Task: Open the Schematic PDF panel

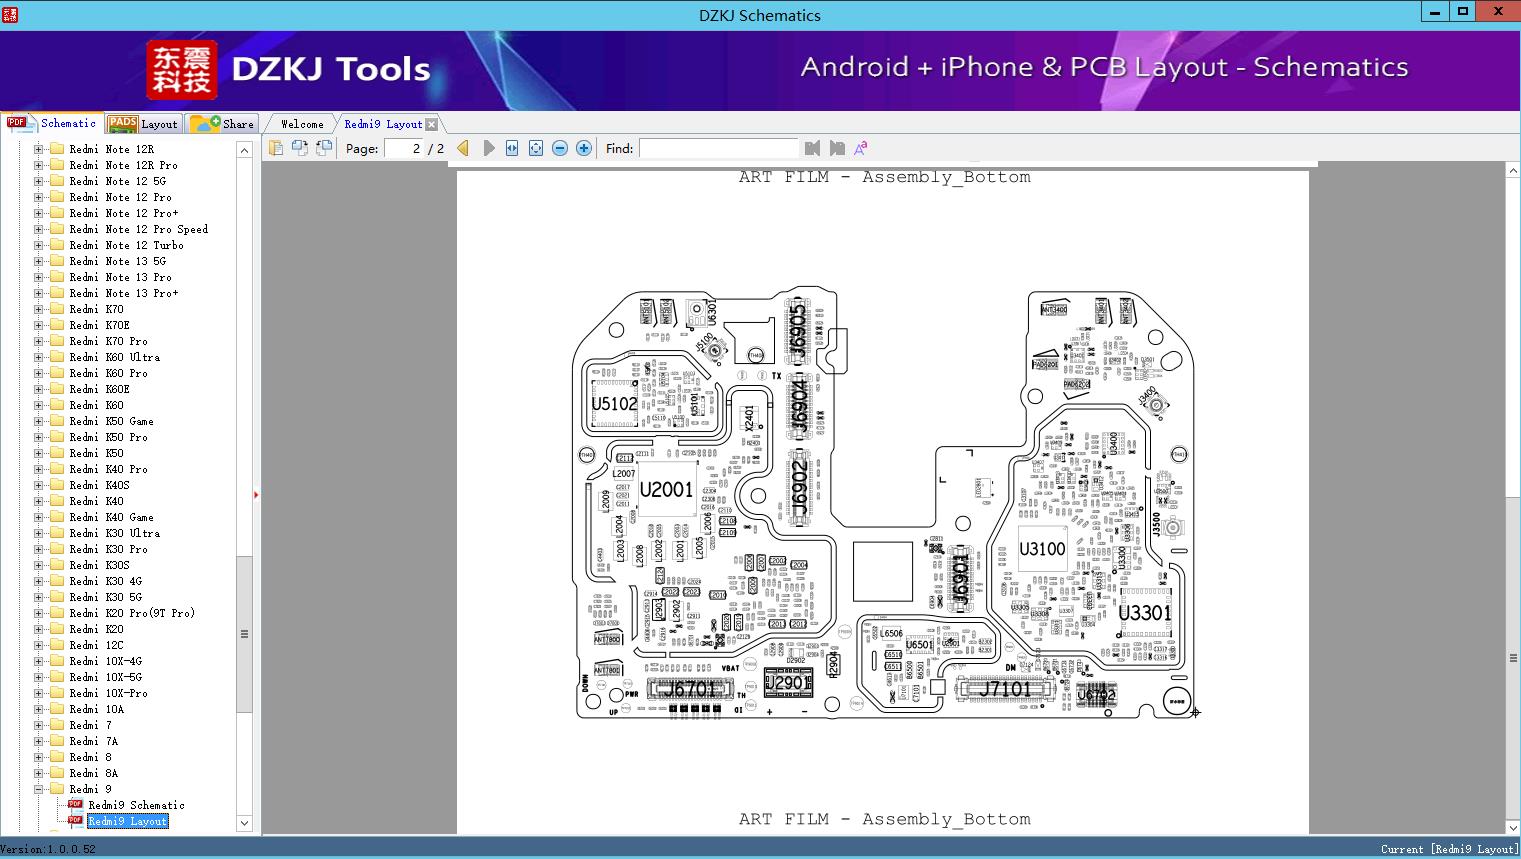Action: (x=58, y=123)
